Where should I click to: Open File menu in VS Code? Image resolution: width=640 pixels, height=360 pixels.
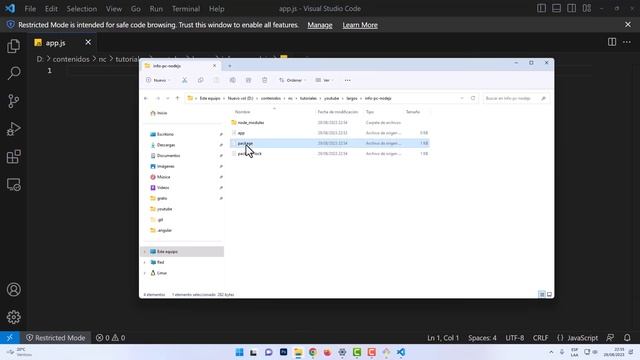click(30, 9)
